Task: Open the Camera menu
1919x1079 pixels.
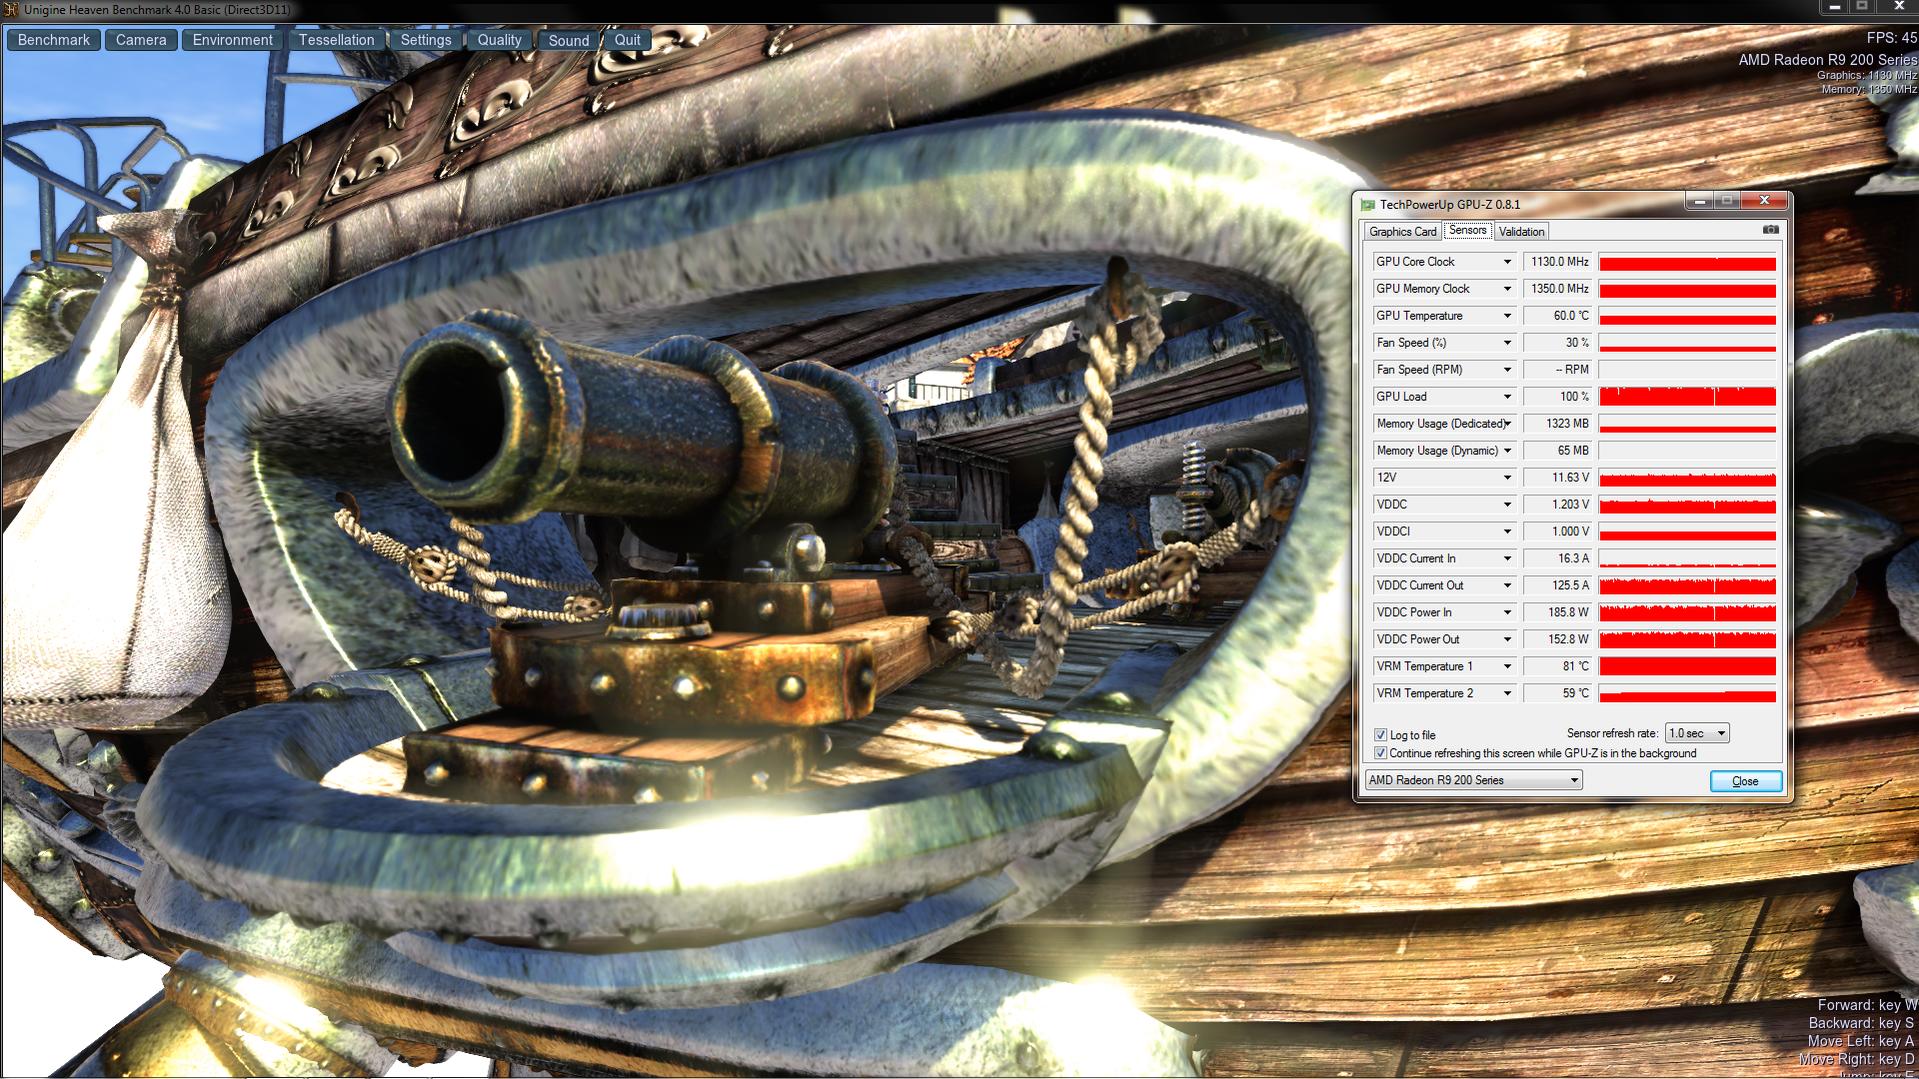Action: [x=141, y=40]
